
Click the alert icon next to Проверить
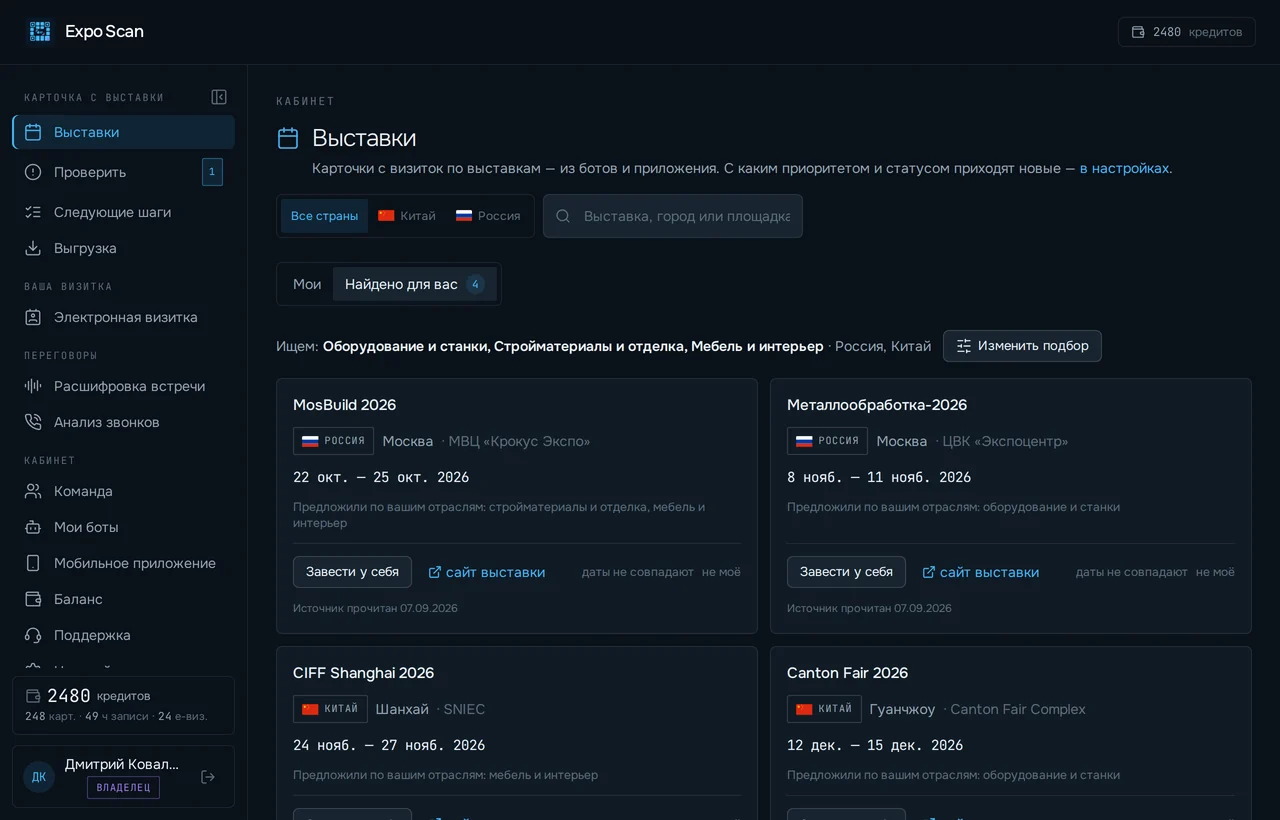coord(33,172)
